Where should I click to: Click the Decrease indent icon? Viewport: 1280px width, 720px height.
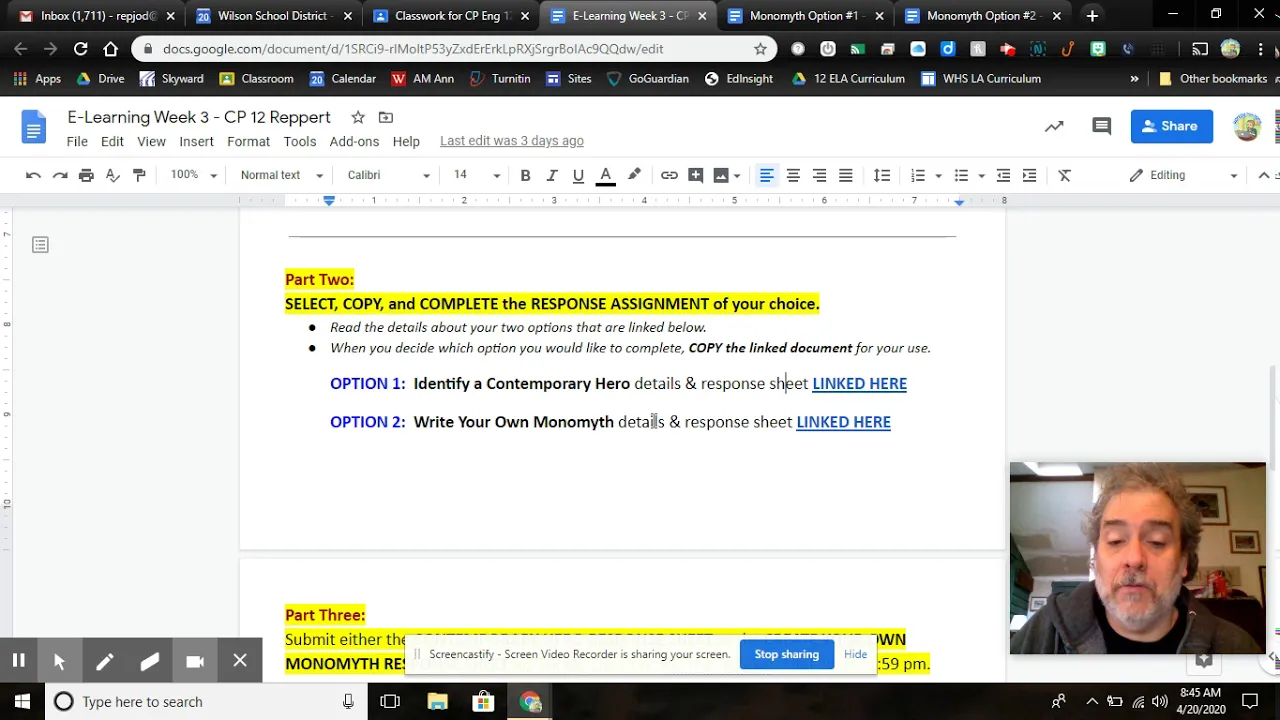pos(1003,175)
